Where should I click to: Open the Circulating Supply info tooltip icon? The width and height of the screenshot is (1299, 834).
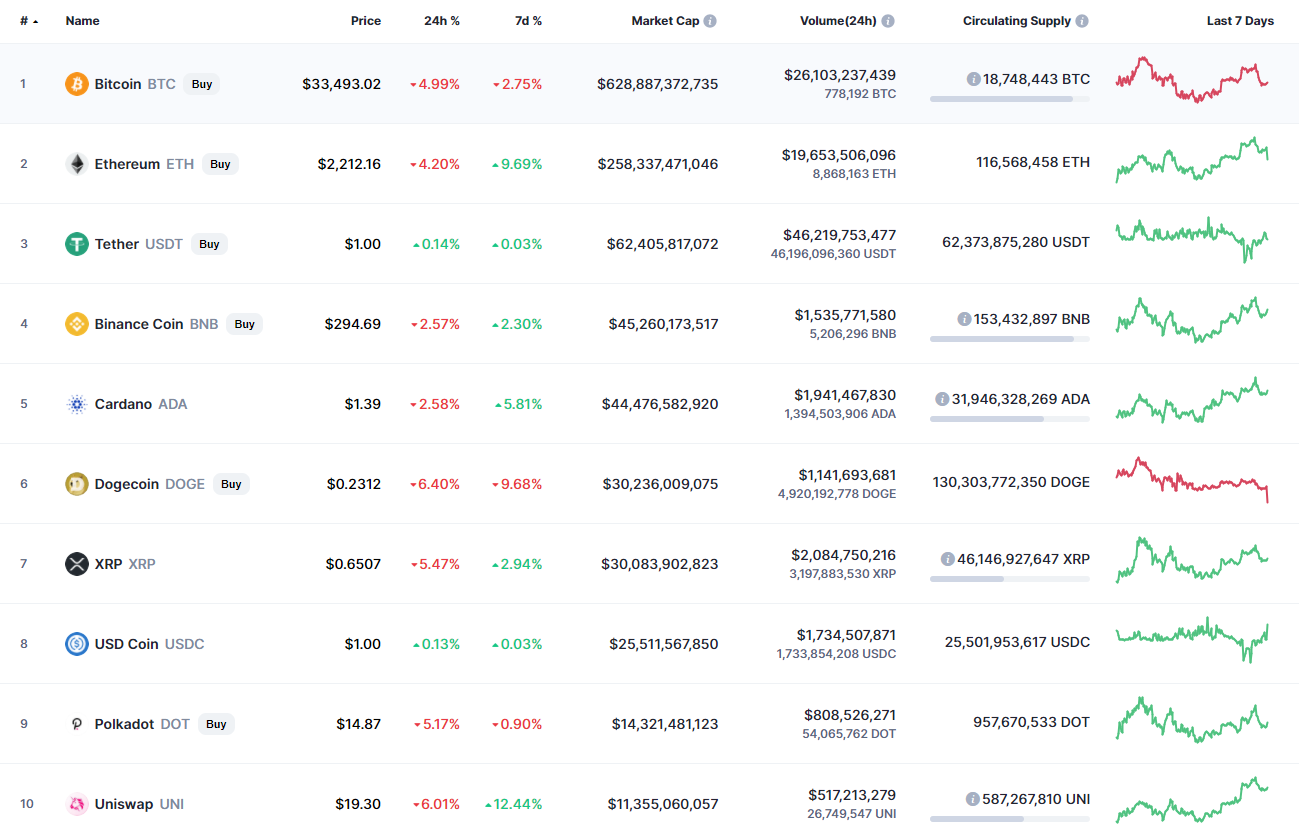click(x=1082, y=21)
